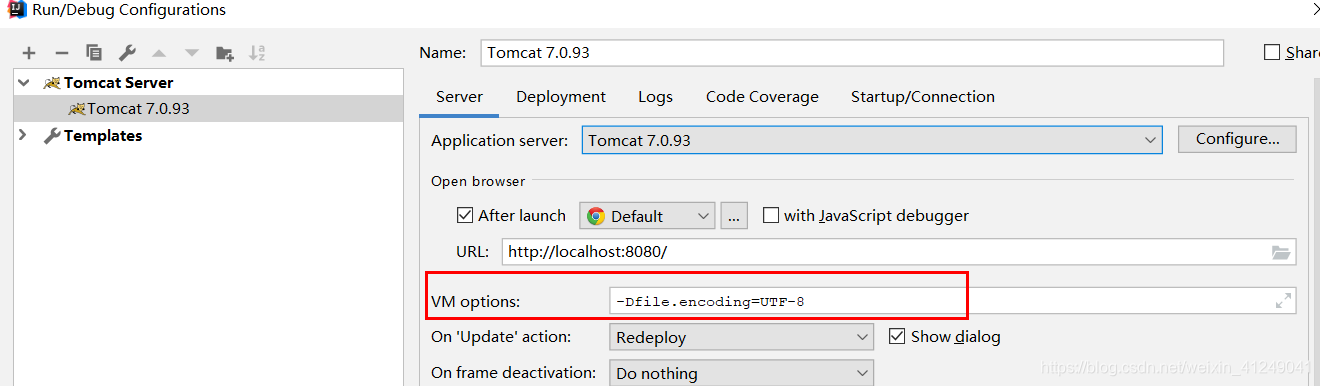The image size is (1320, 386).
Task: Switch to the Code Coverage tab
Action: pyautogui.click(x=762, y=97)
